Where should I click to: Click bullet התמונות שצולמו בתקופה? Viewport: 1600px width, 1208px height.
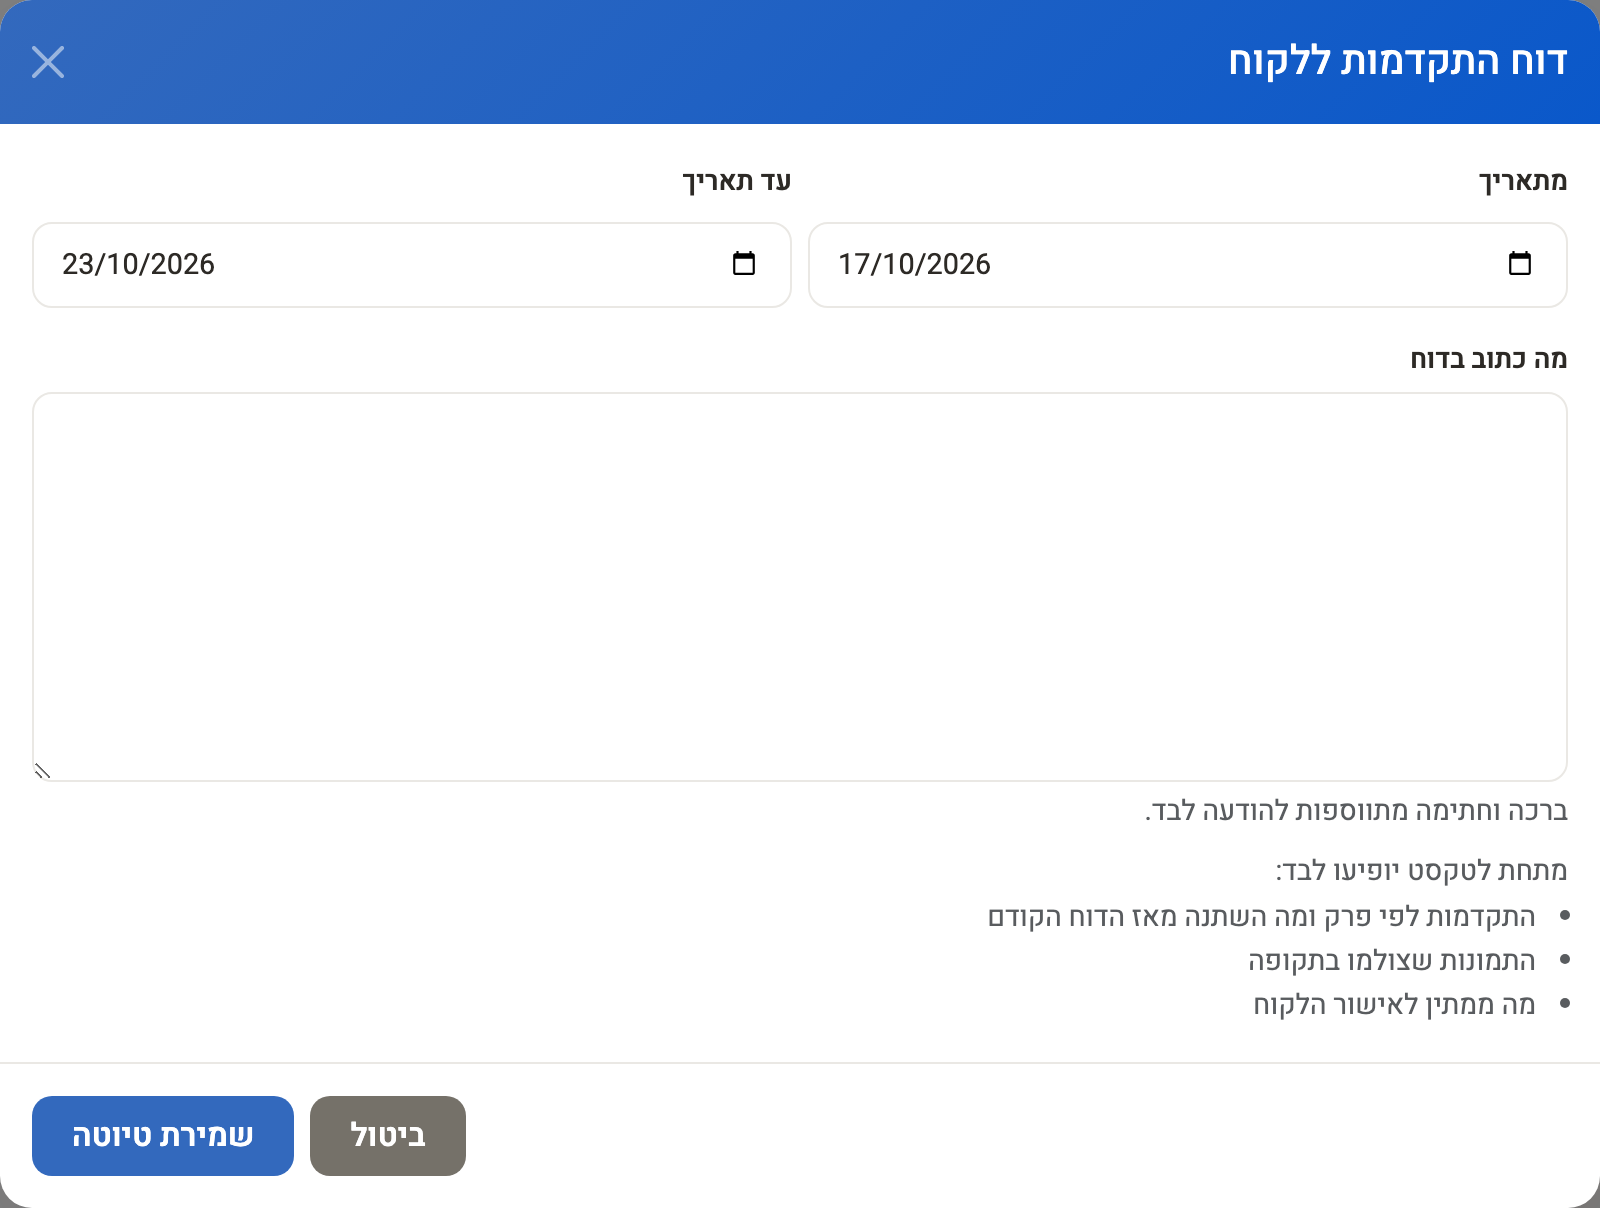[x=1391, y=961]
